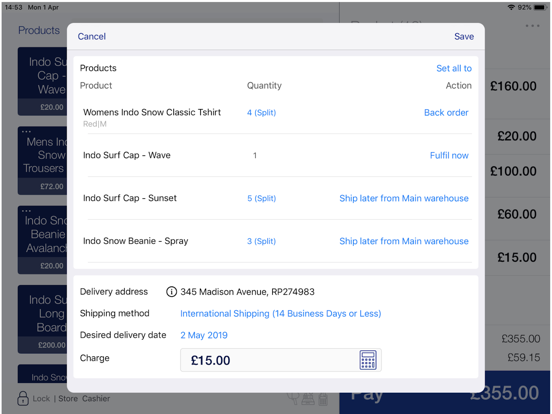This screenshot has width=552, height=414.
Task: Check the Wi-Fi status icon
Action: point(511,7)
